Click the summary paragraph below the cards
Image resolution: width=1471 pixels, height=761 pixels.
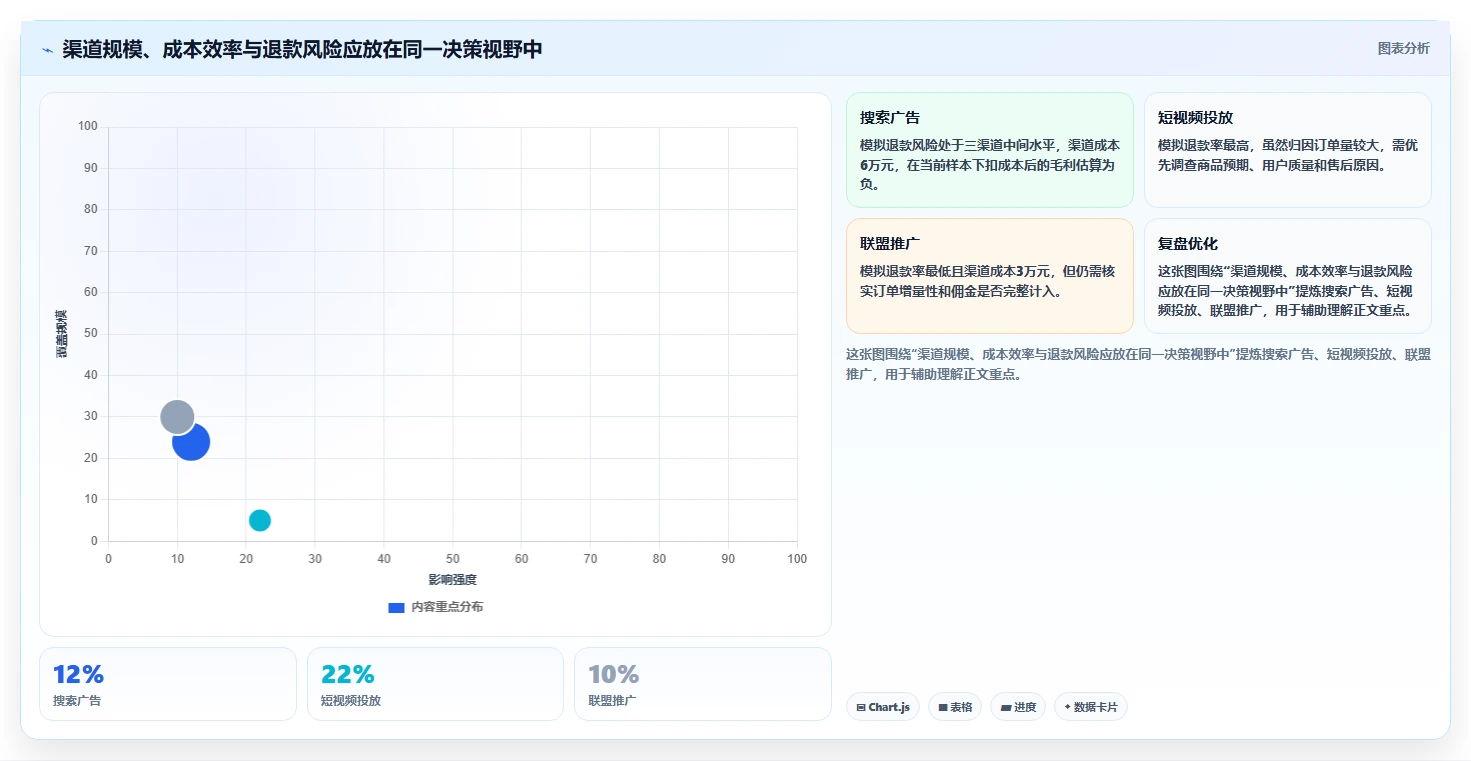1138,364
